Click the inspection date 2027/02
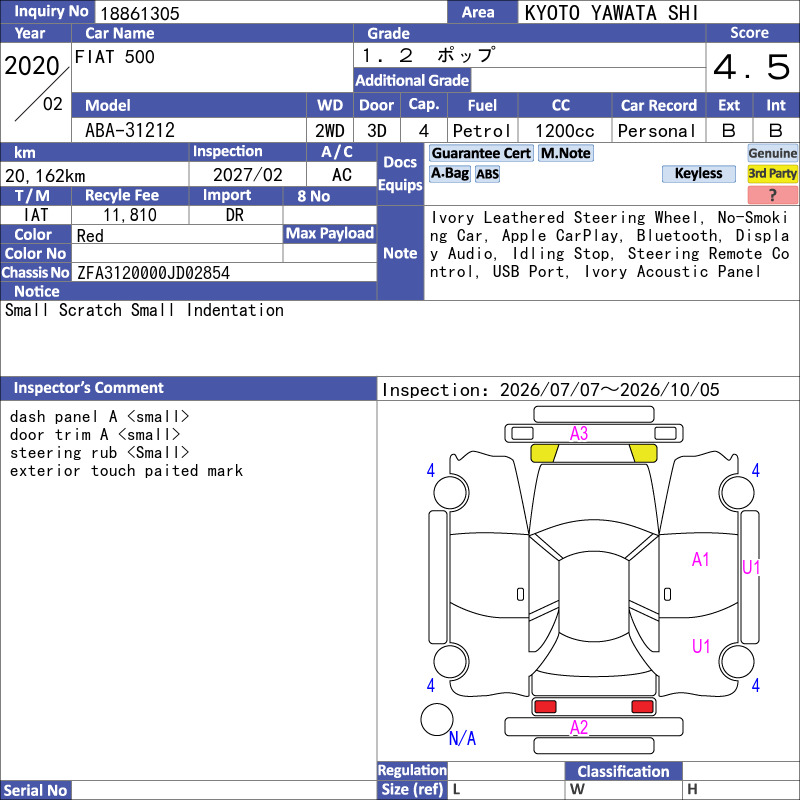The width and height of the screenshot is (800, 800). coord(247,175)
